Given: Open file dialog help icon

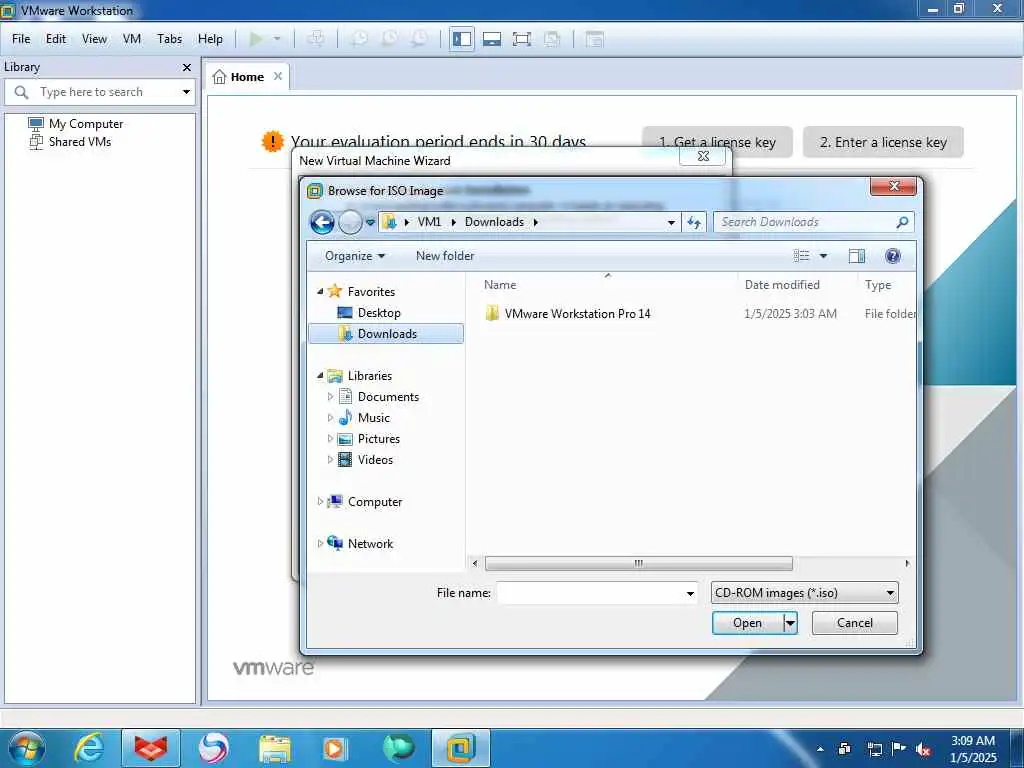Looking at the screenshot, I should pos(893,256).
